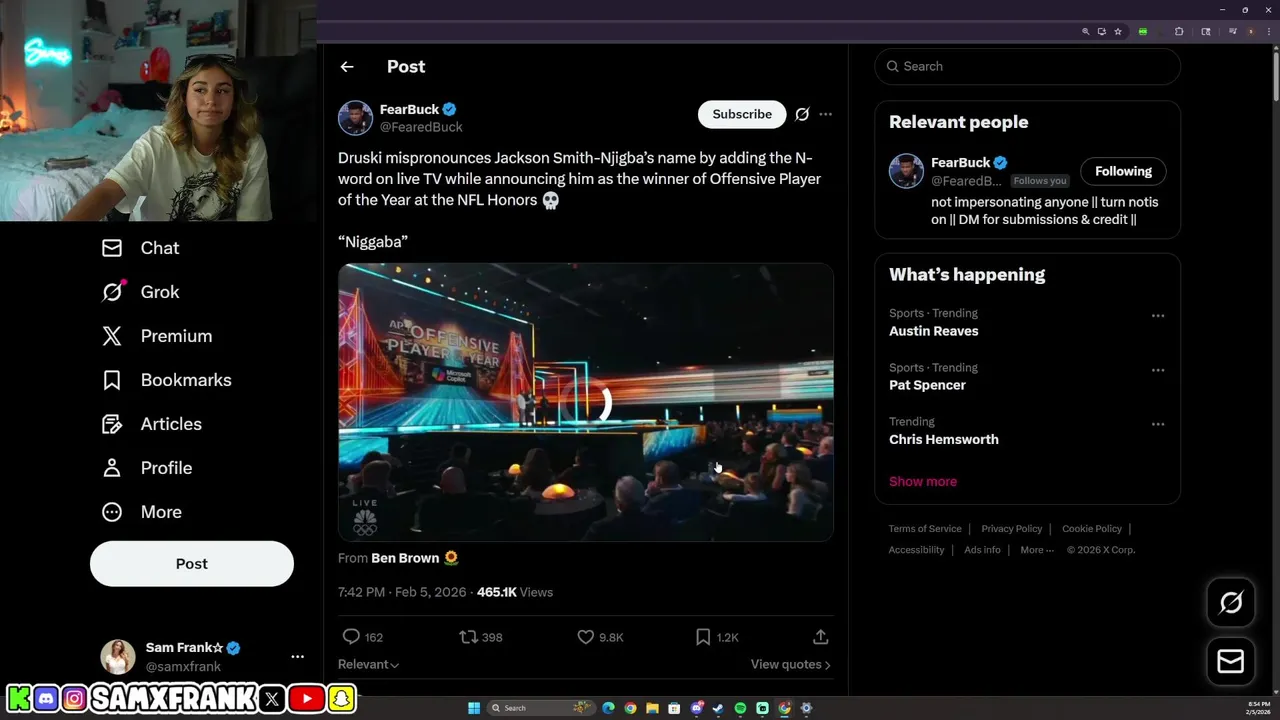Image resolution: width=1280 pixels, height=720 pixels.
Task: Open Chrome three-dot menu
Action: (x=1269, y=32)
